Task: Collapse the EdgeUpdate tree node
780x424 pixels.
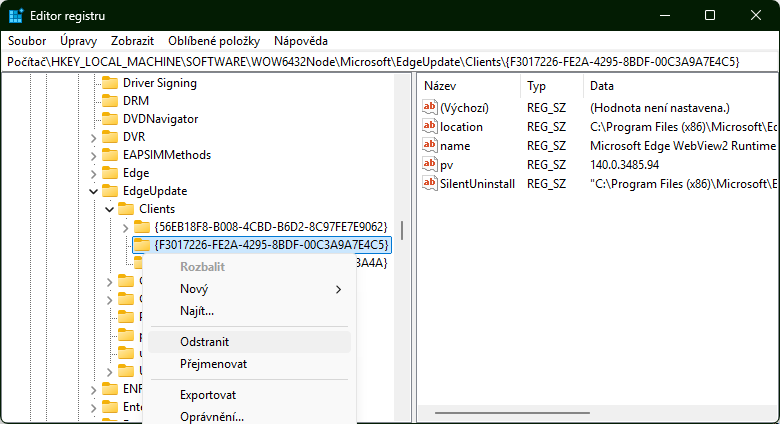Action: (94, 191)
